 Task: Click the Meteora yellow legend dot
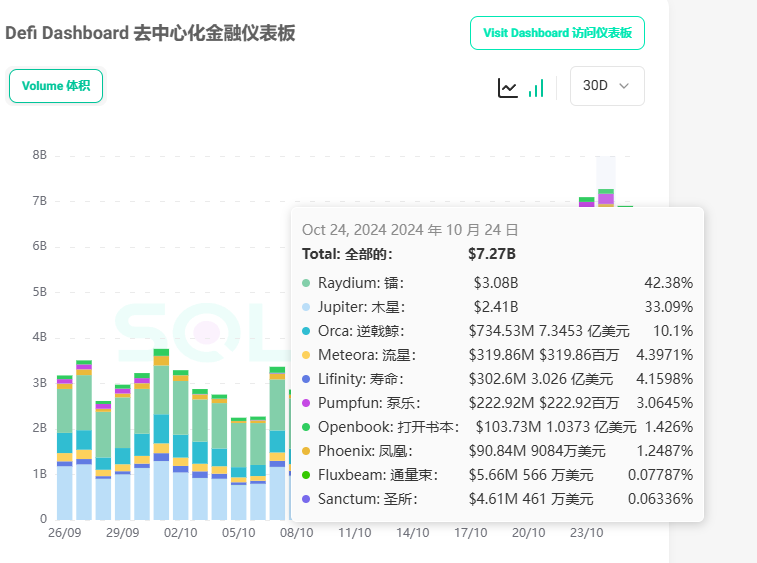coord(307,355)
